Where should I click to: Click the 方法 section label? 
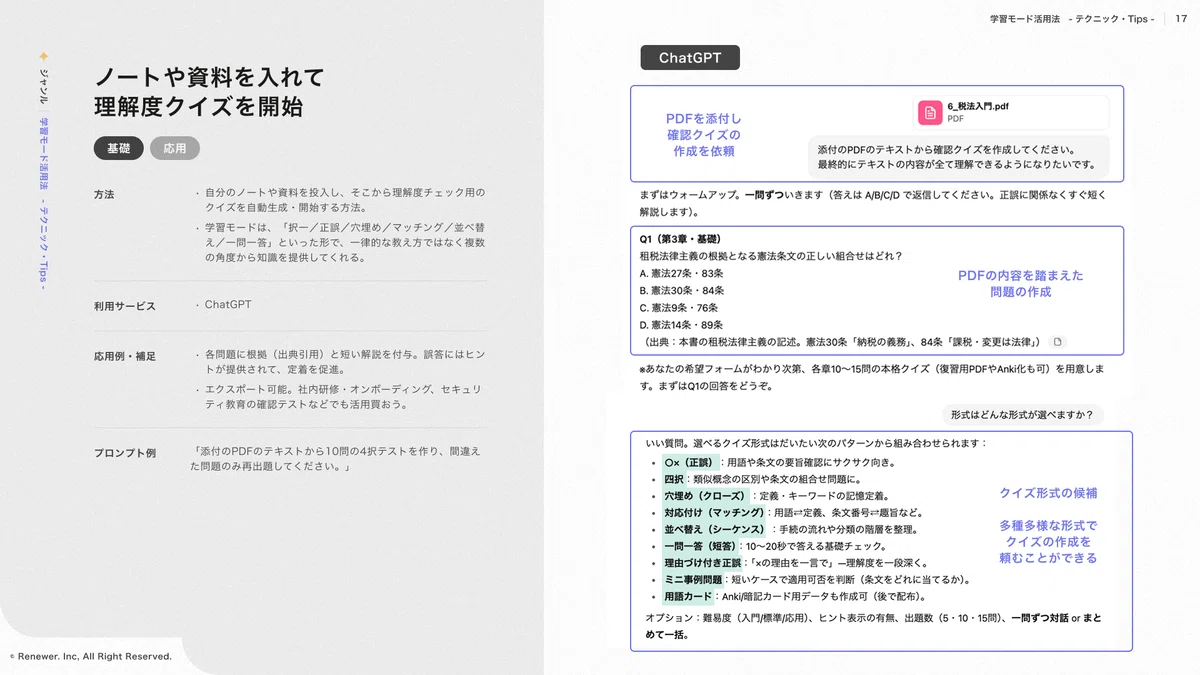point(104,194)
